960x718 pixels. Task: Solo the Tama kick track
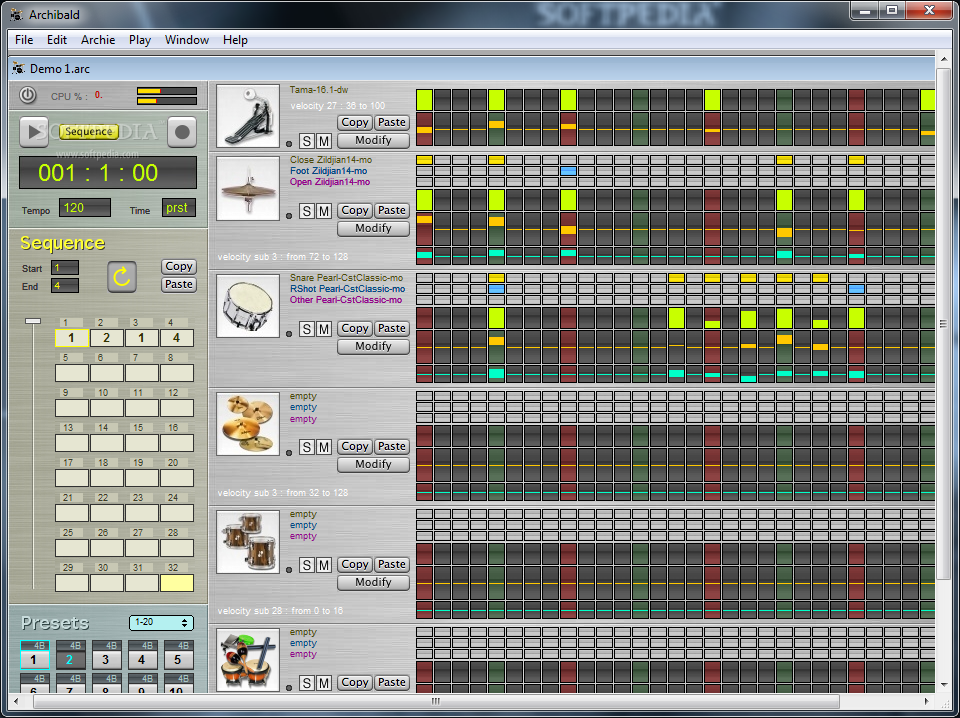click(x=307, y=141)
